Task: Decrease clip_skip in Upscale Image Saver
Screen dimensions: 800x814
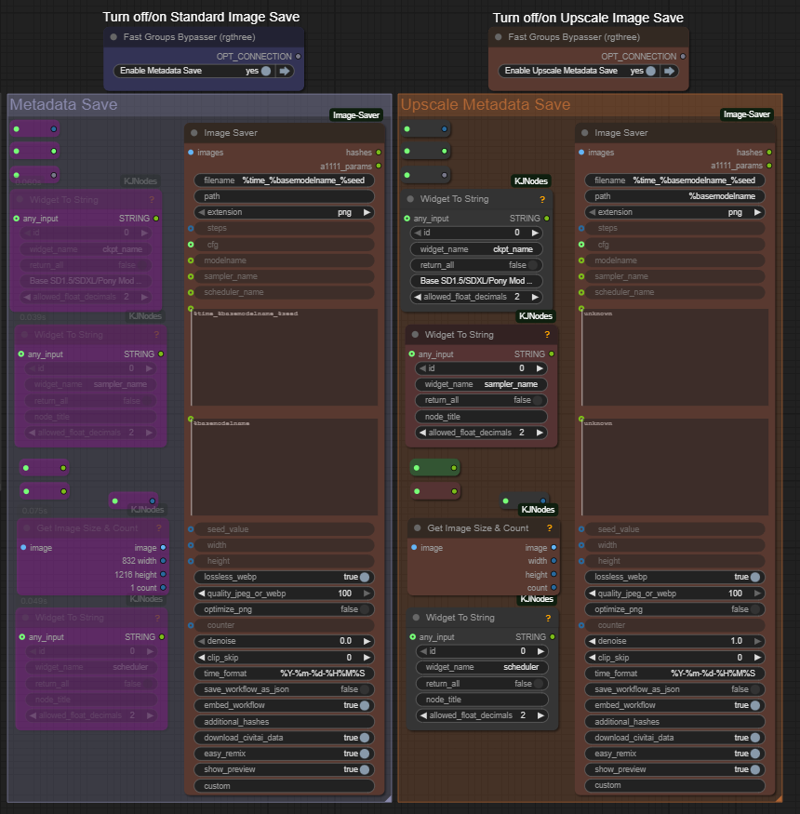Action: click(x=592, y=657)
